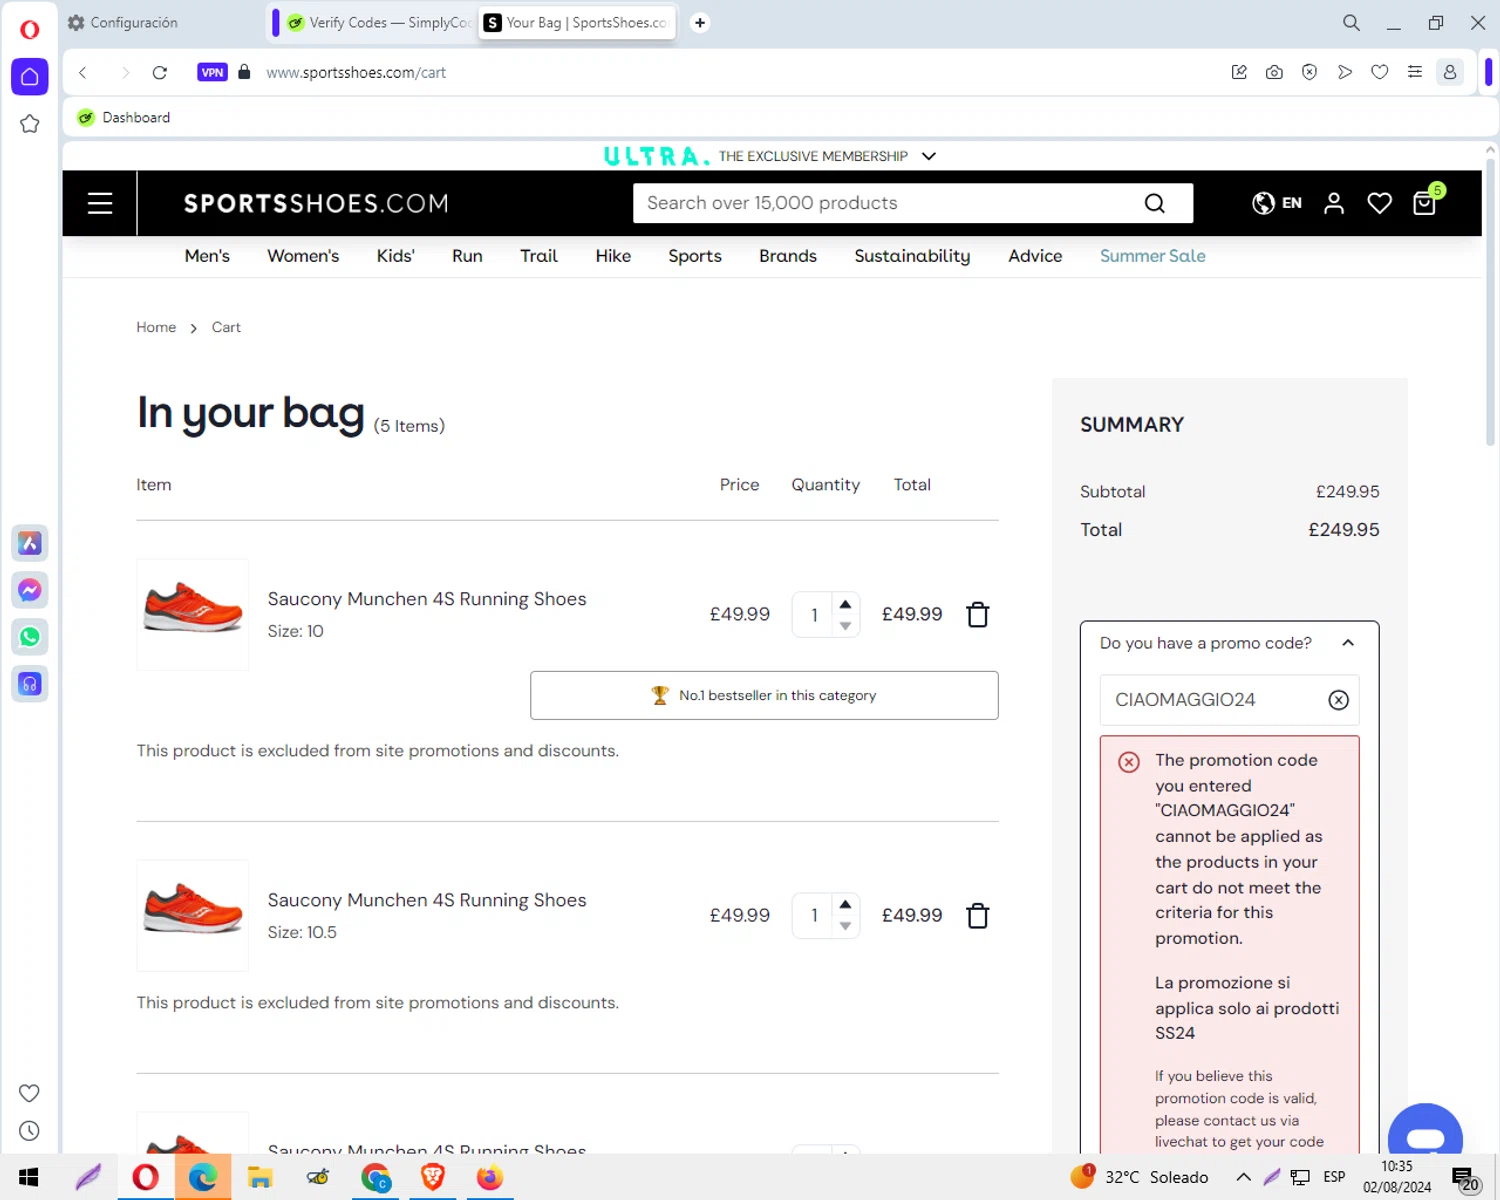This screenshot has height=1200, width=1500.
Task: Show hidden system tray icons chevron
Action: click(1243, 1177)
